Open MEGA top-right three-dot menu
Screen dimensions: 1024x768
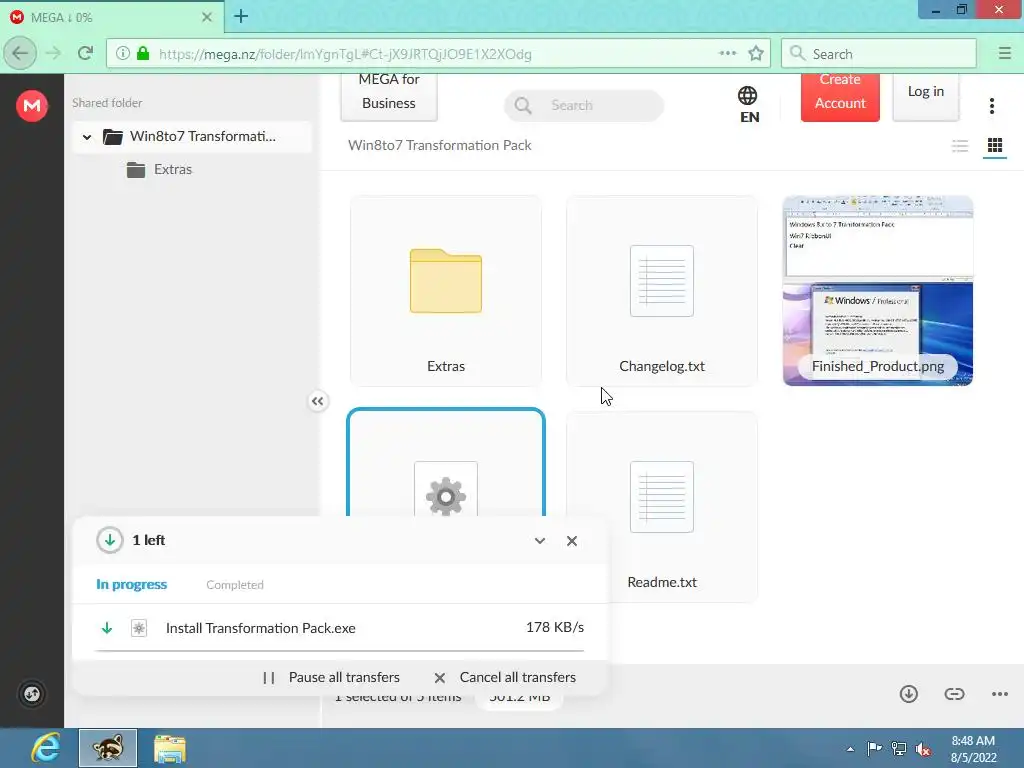[991, 106]
